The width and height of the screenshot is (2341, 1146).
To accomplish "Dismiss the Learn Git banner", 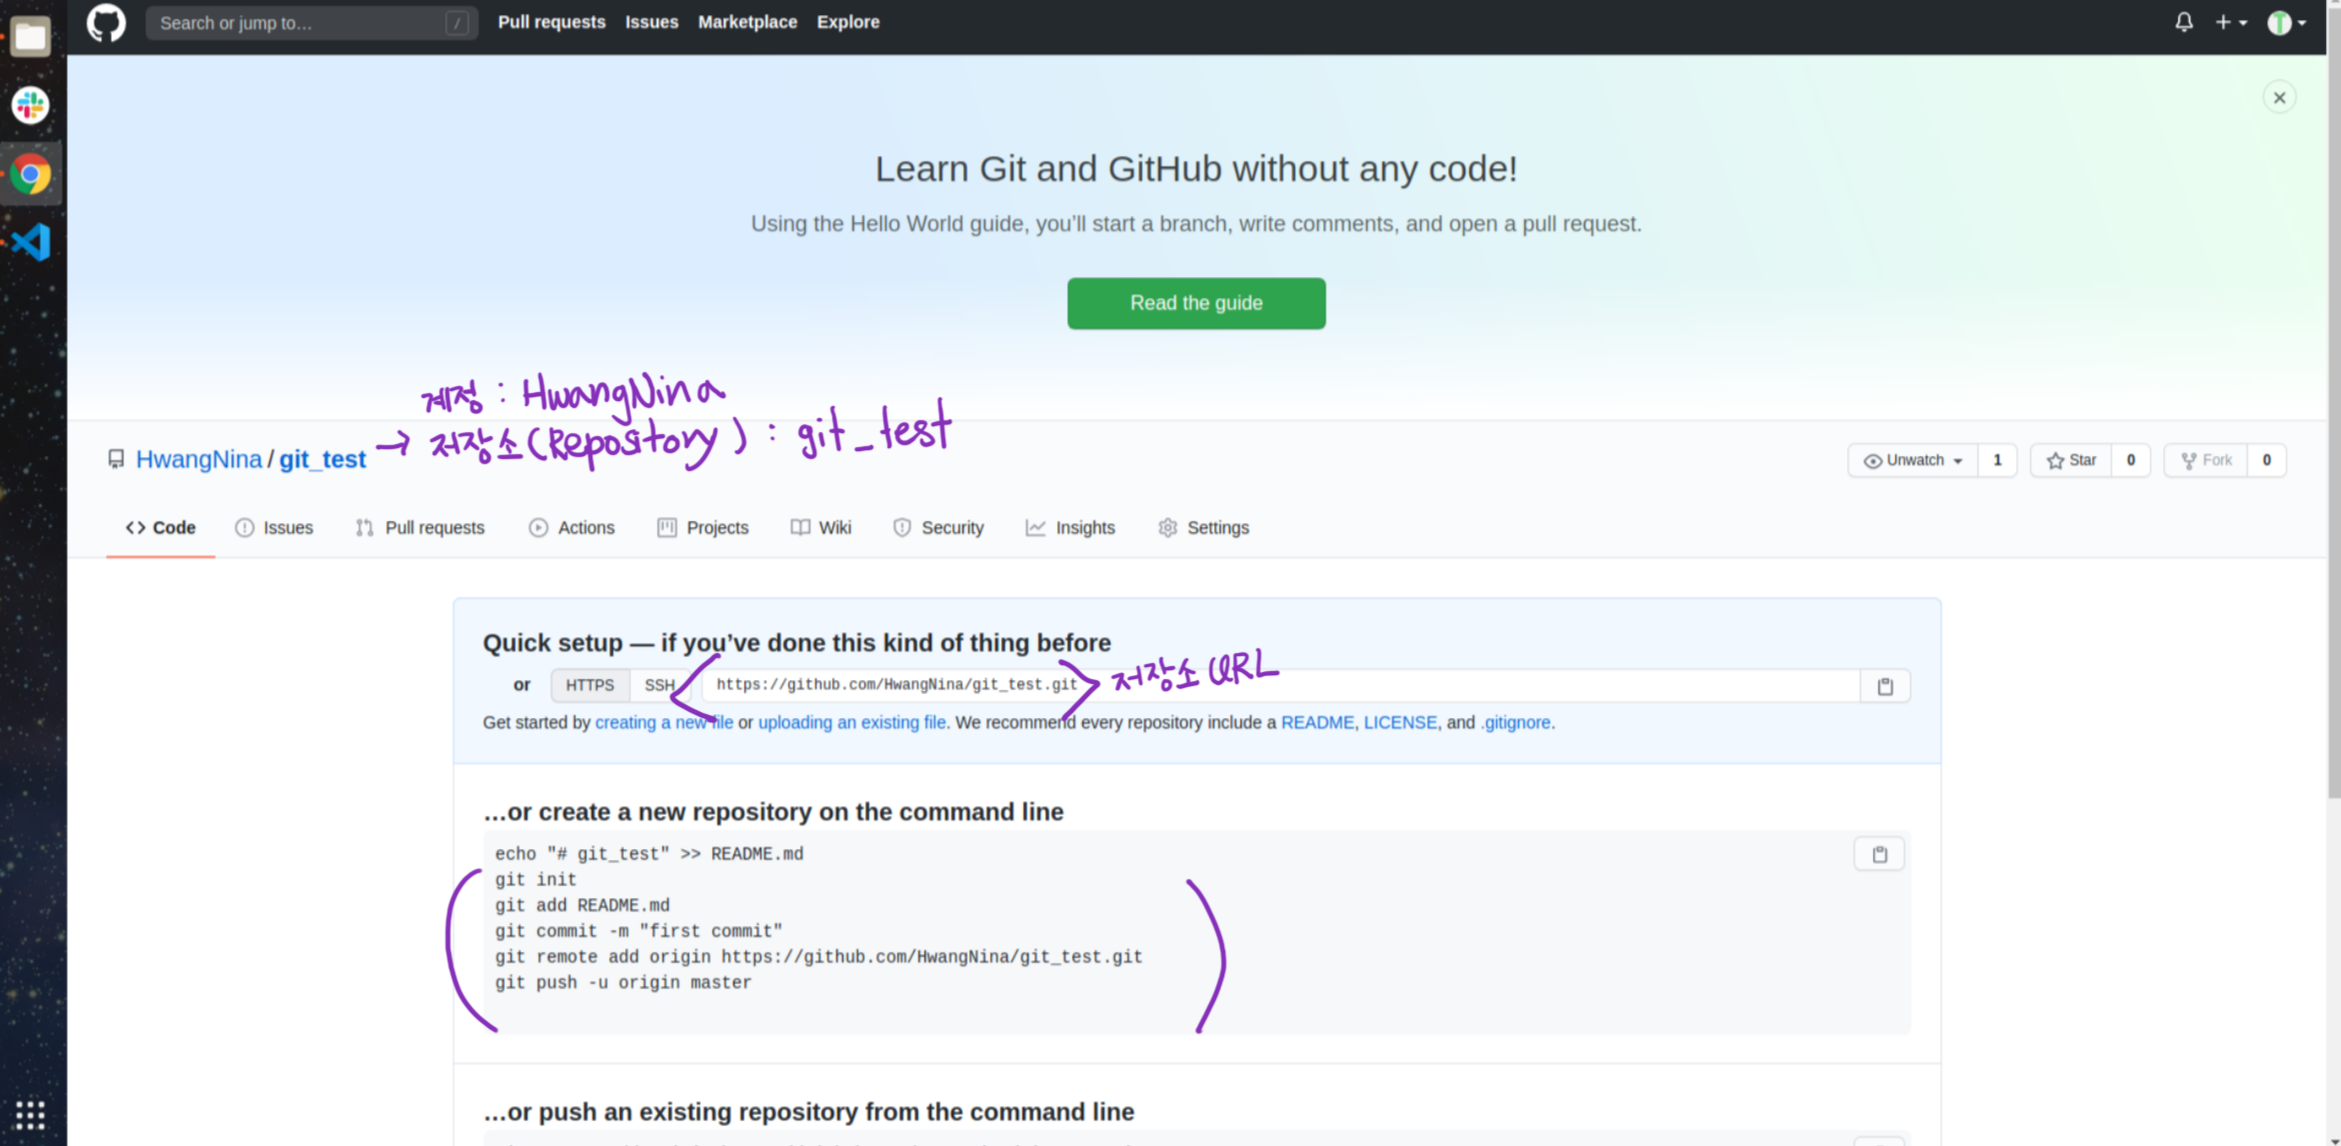I will point(2279,98).
